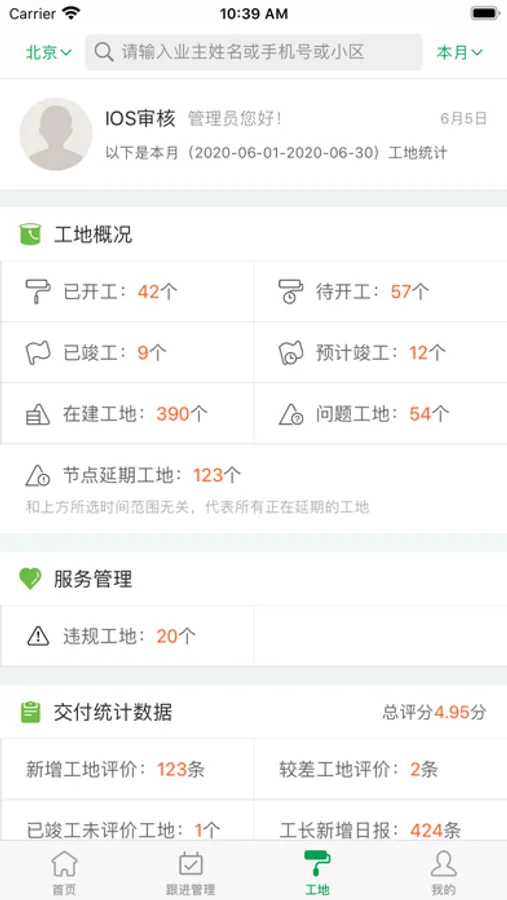Open the 北京 city dropdown

tap(49, 53)
